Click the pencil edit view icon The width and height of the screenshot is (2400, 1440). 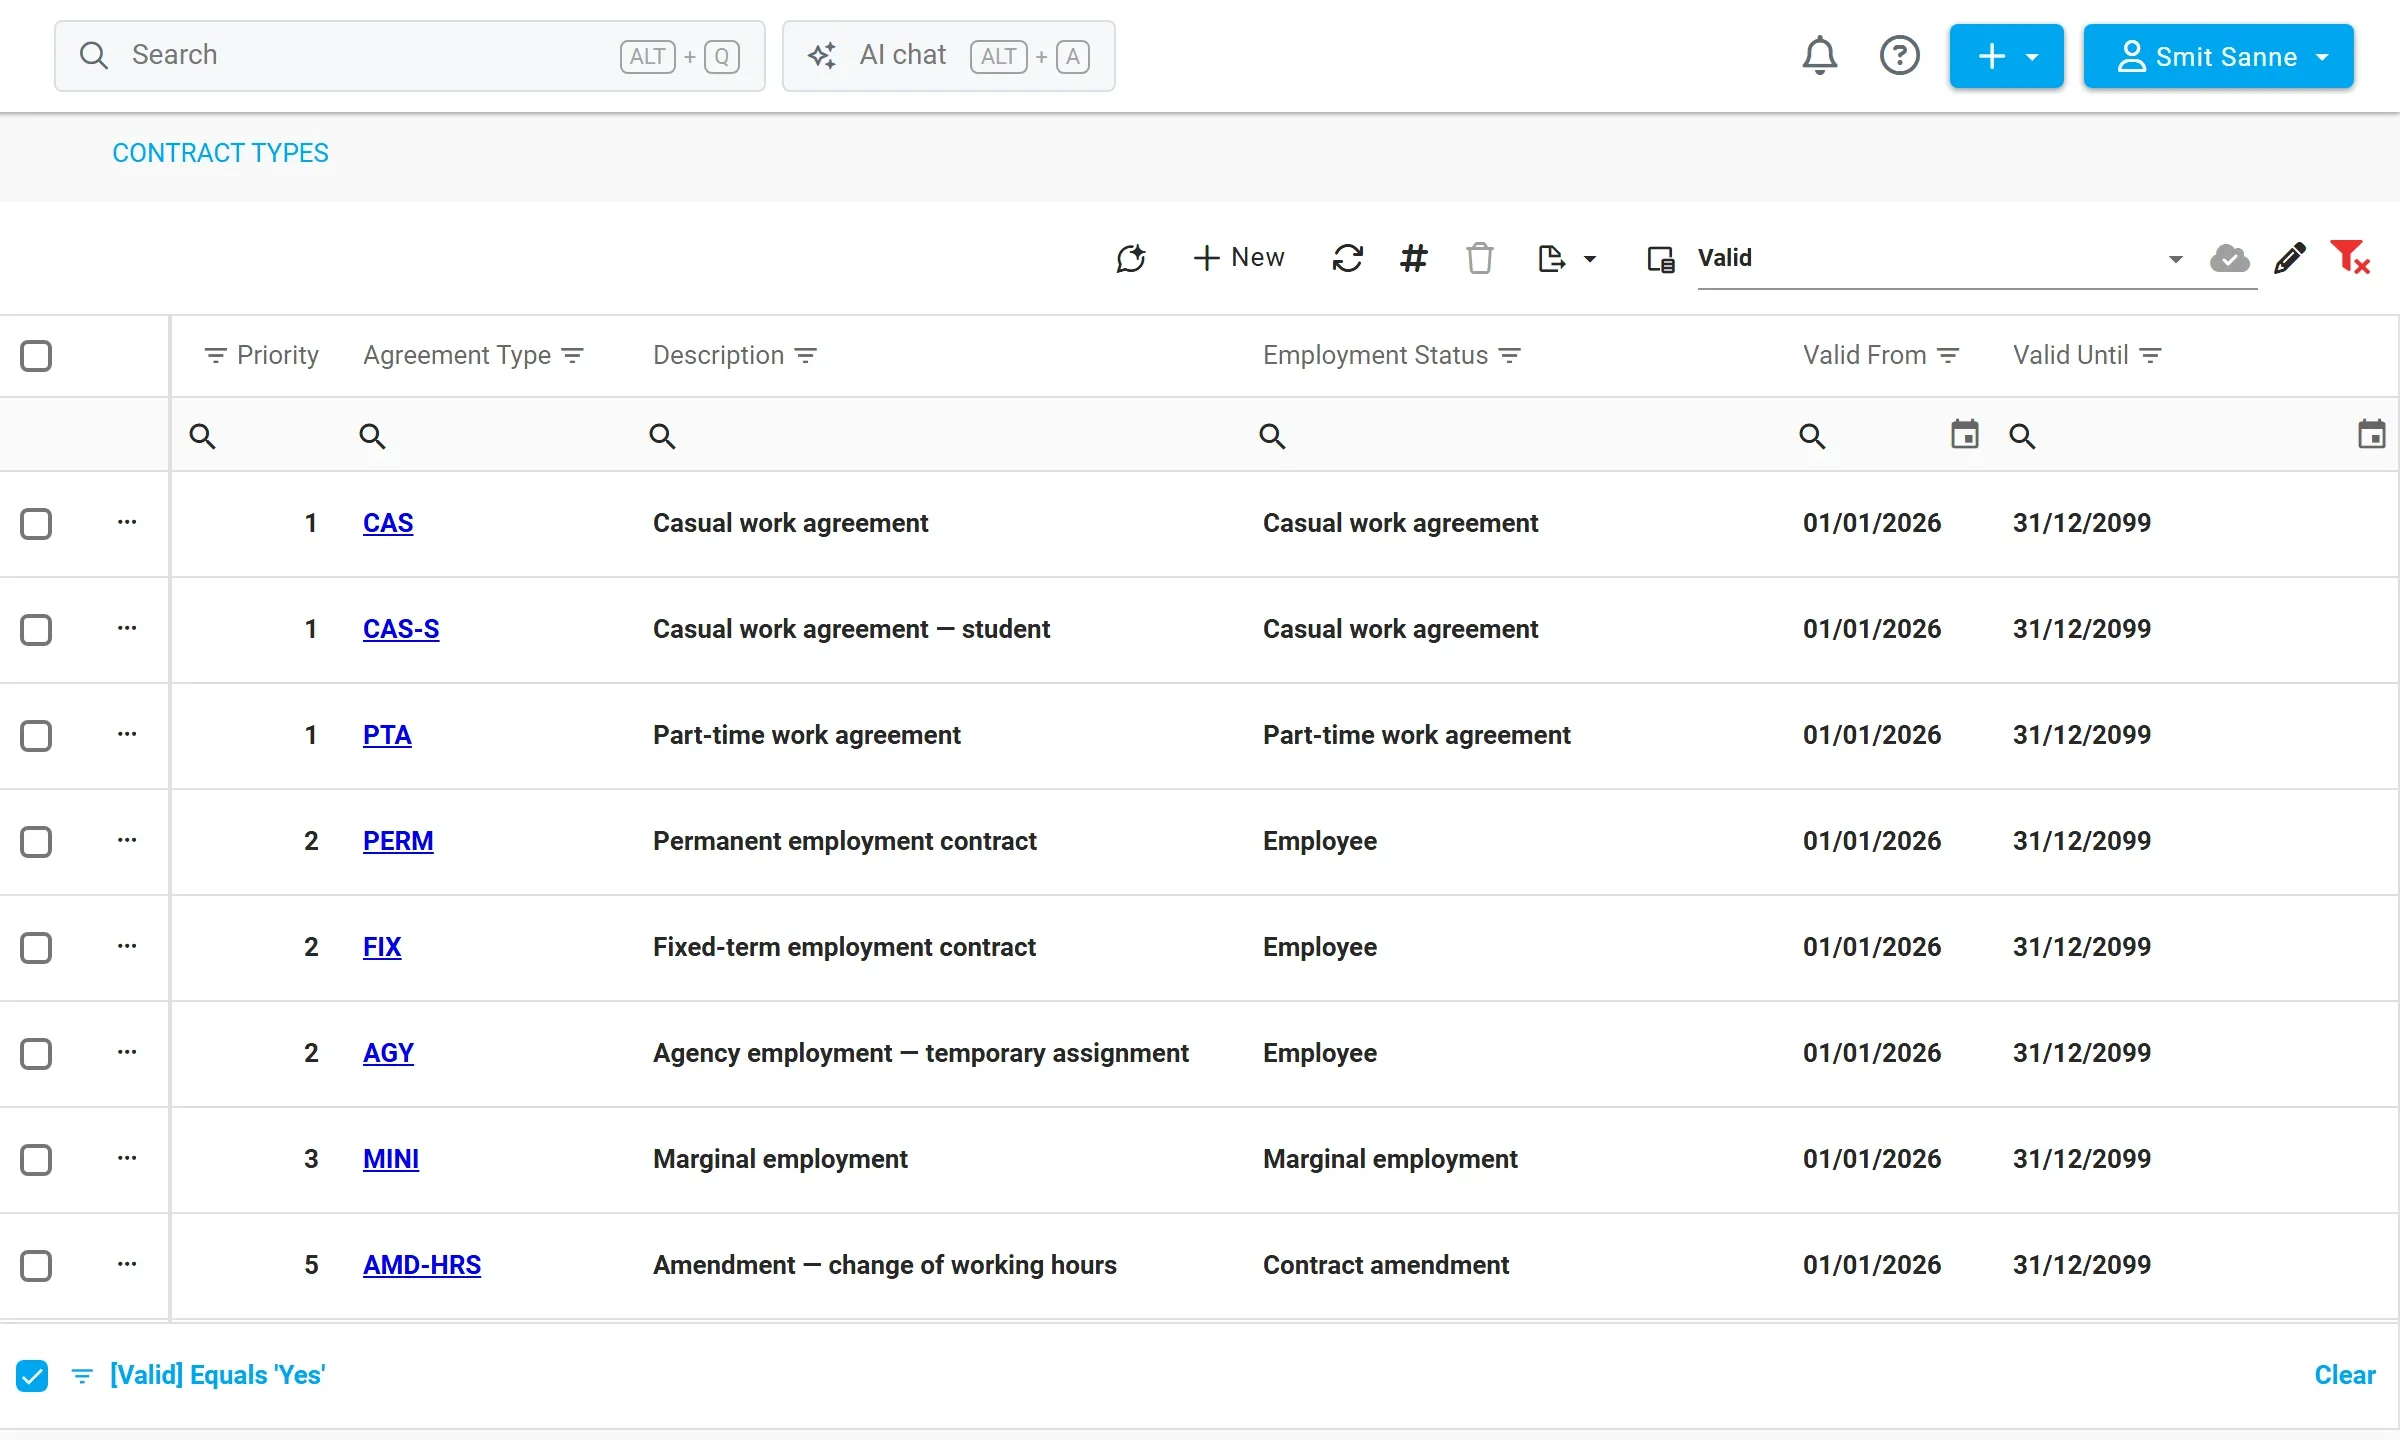[x=2289, y=258]
